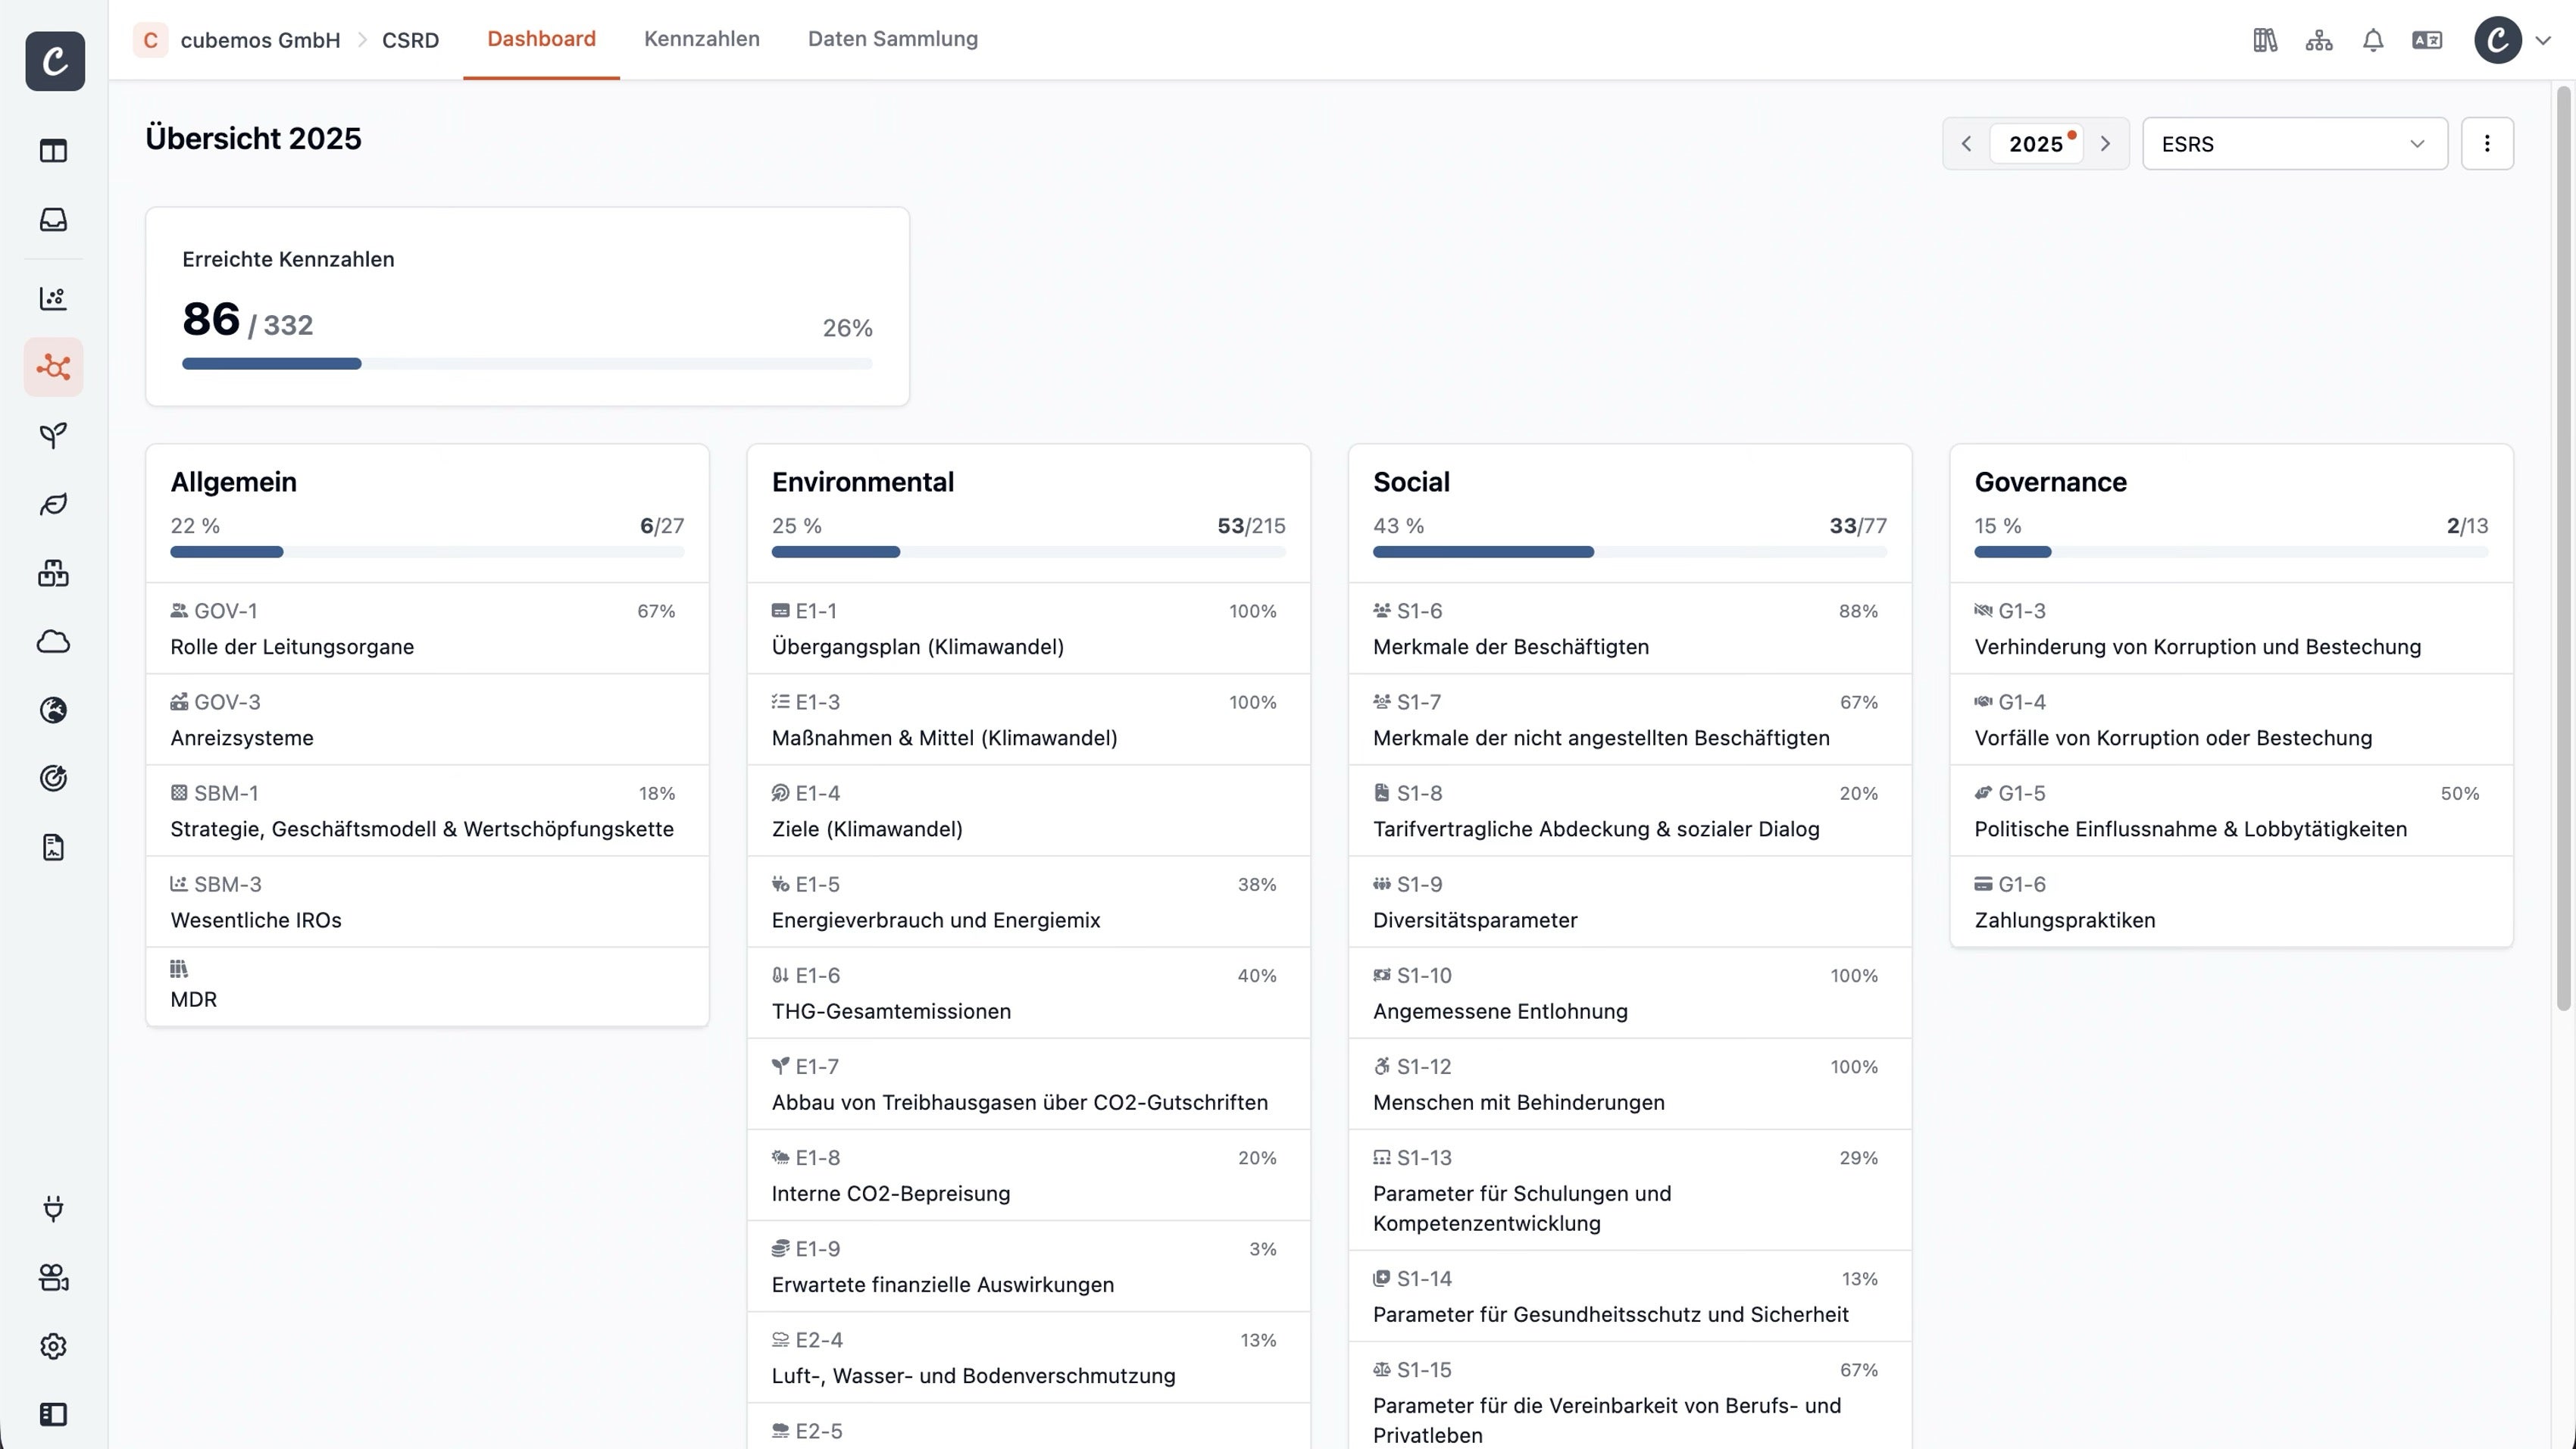Go to previous year arrow
The width and height of the screenshot is (2576, 1449).
1966,143
